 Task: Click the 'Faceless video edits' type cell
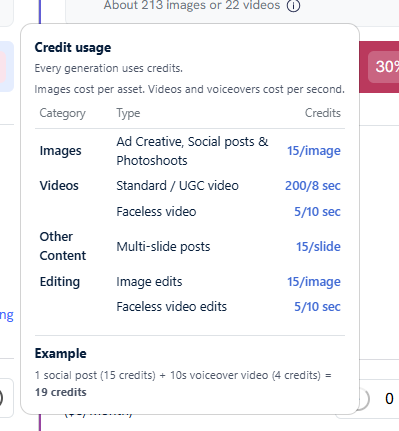click(171, 307)
